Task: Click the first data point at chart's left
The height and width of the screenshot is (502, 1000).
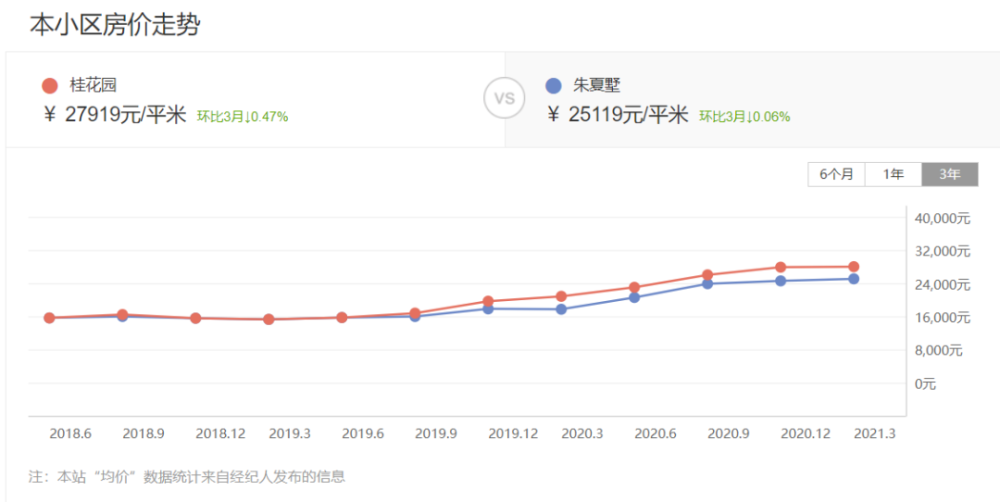Action: click(x=49, y=318)
